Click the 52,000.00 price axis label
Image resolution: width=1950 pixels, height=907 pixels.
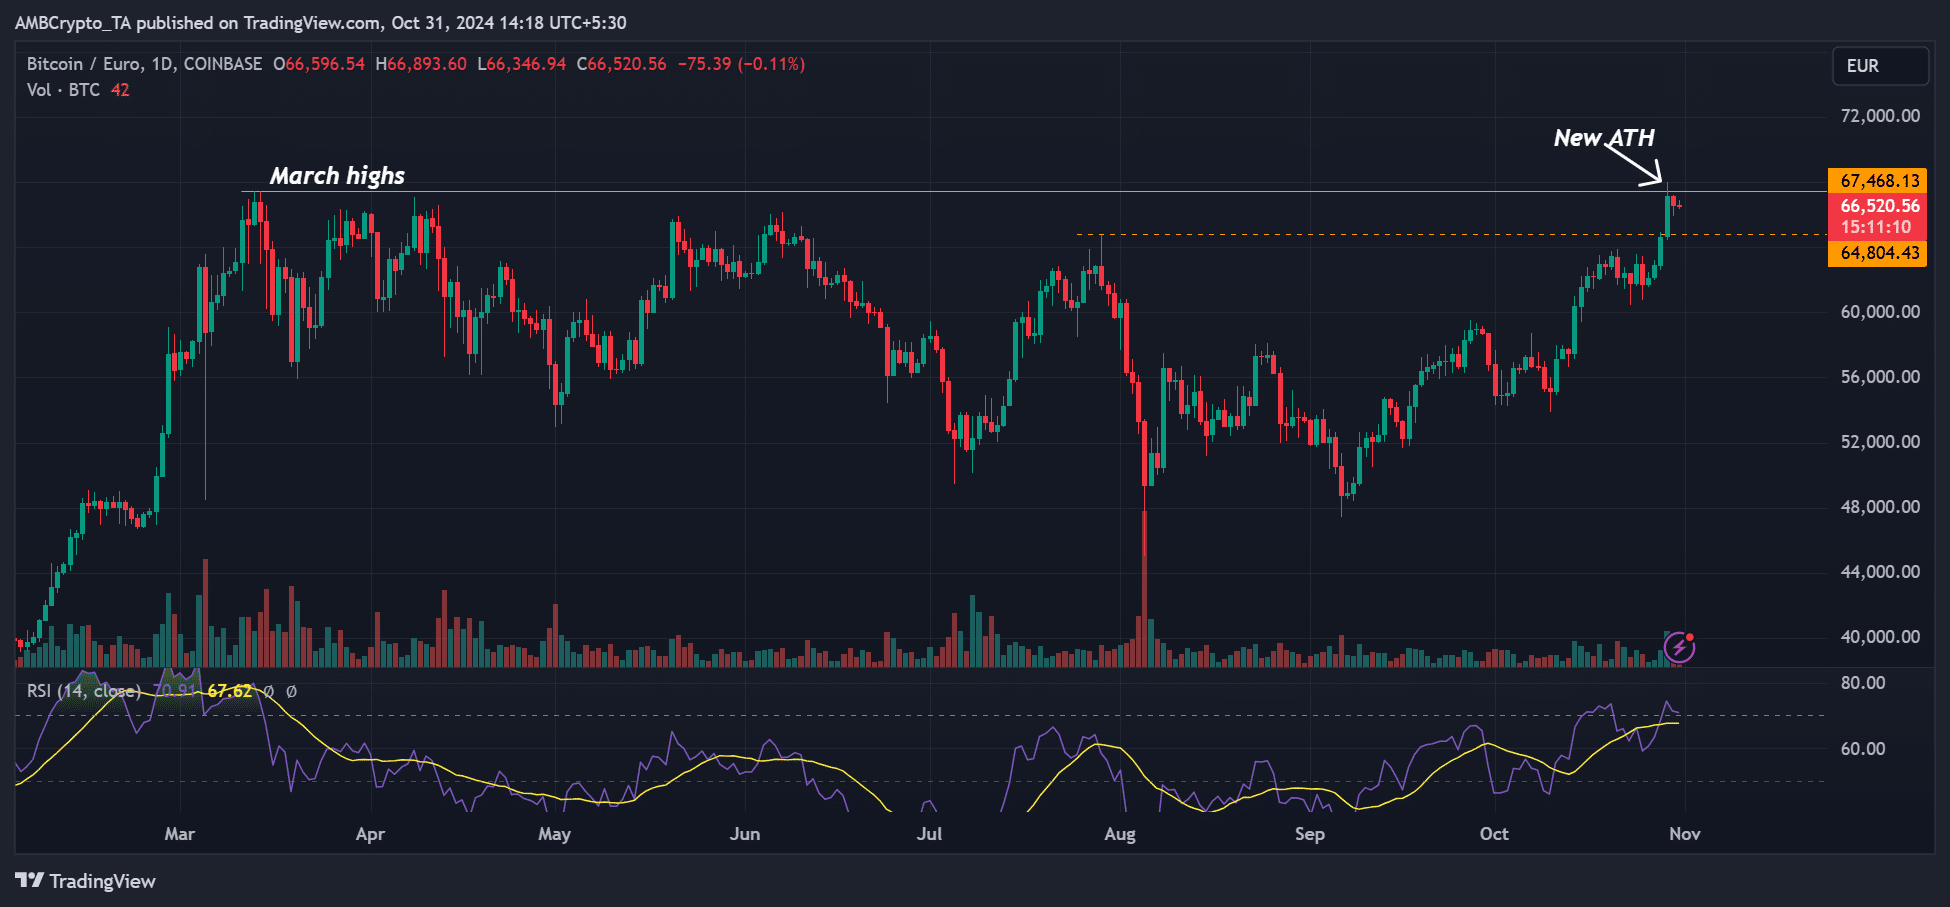[1880, 442]
